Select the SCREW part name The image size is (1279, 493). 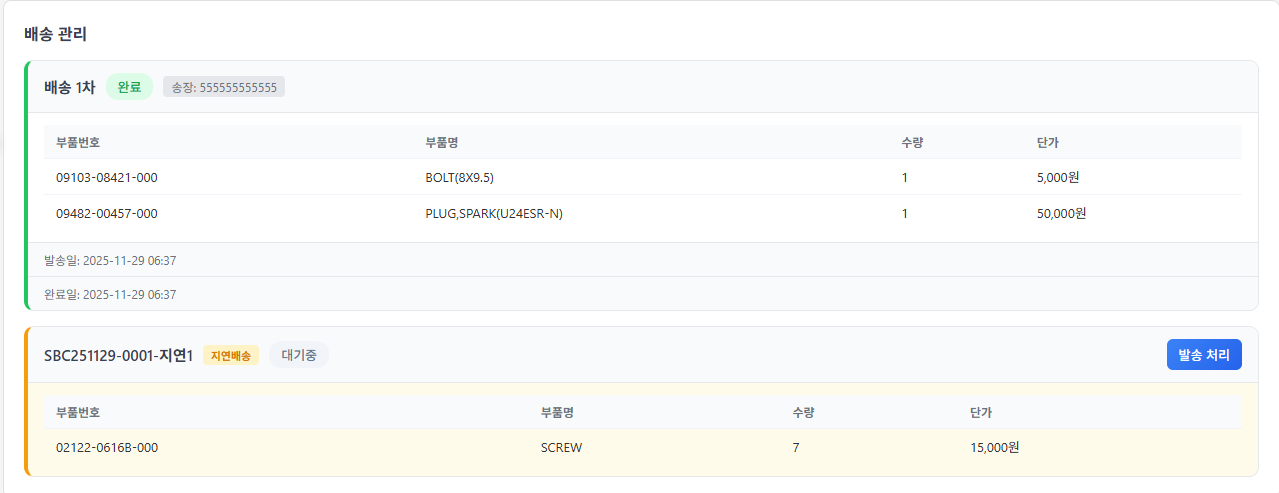click(x=561, y=448)
